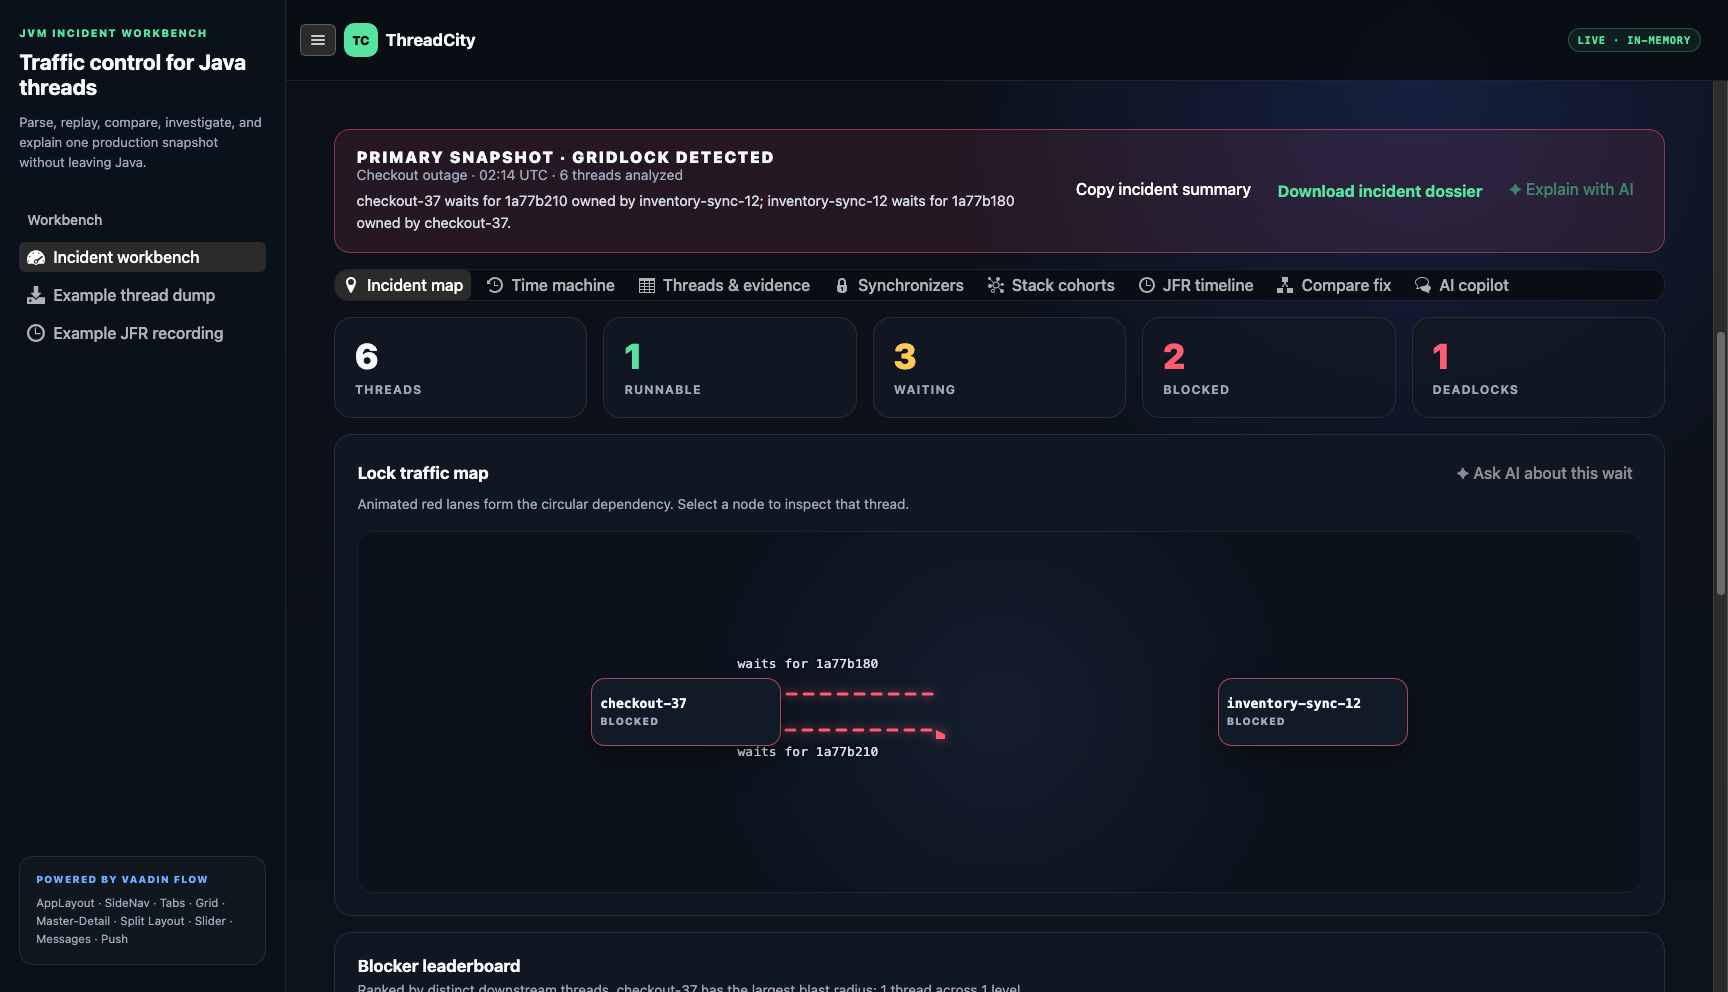Image resolution: width=1728 pixels, height=992 pixels.
Task: Click the Time machine history icon
Action: coord(495,285)
